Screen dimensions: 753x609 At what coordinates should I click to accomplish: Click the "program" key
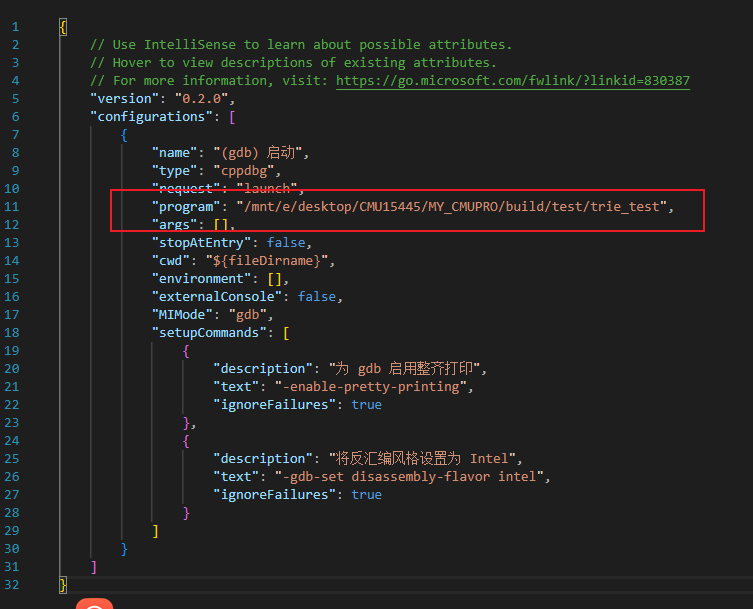point(186,207)
